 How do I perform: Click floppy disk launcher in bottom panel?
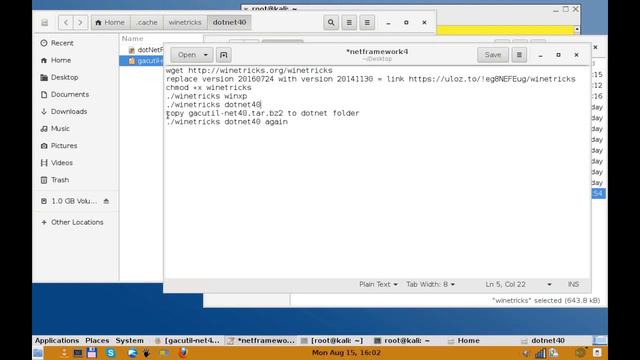(x=92, y=353)
